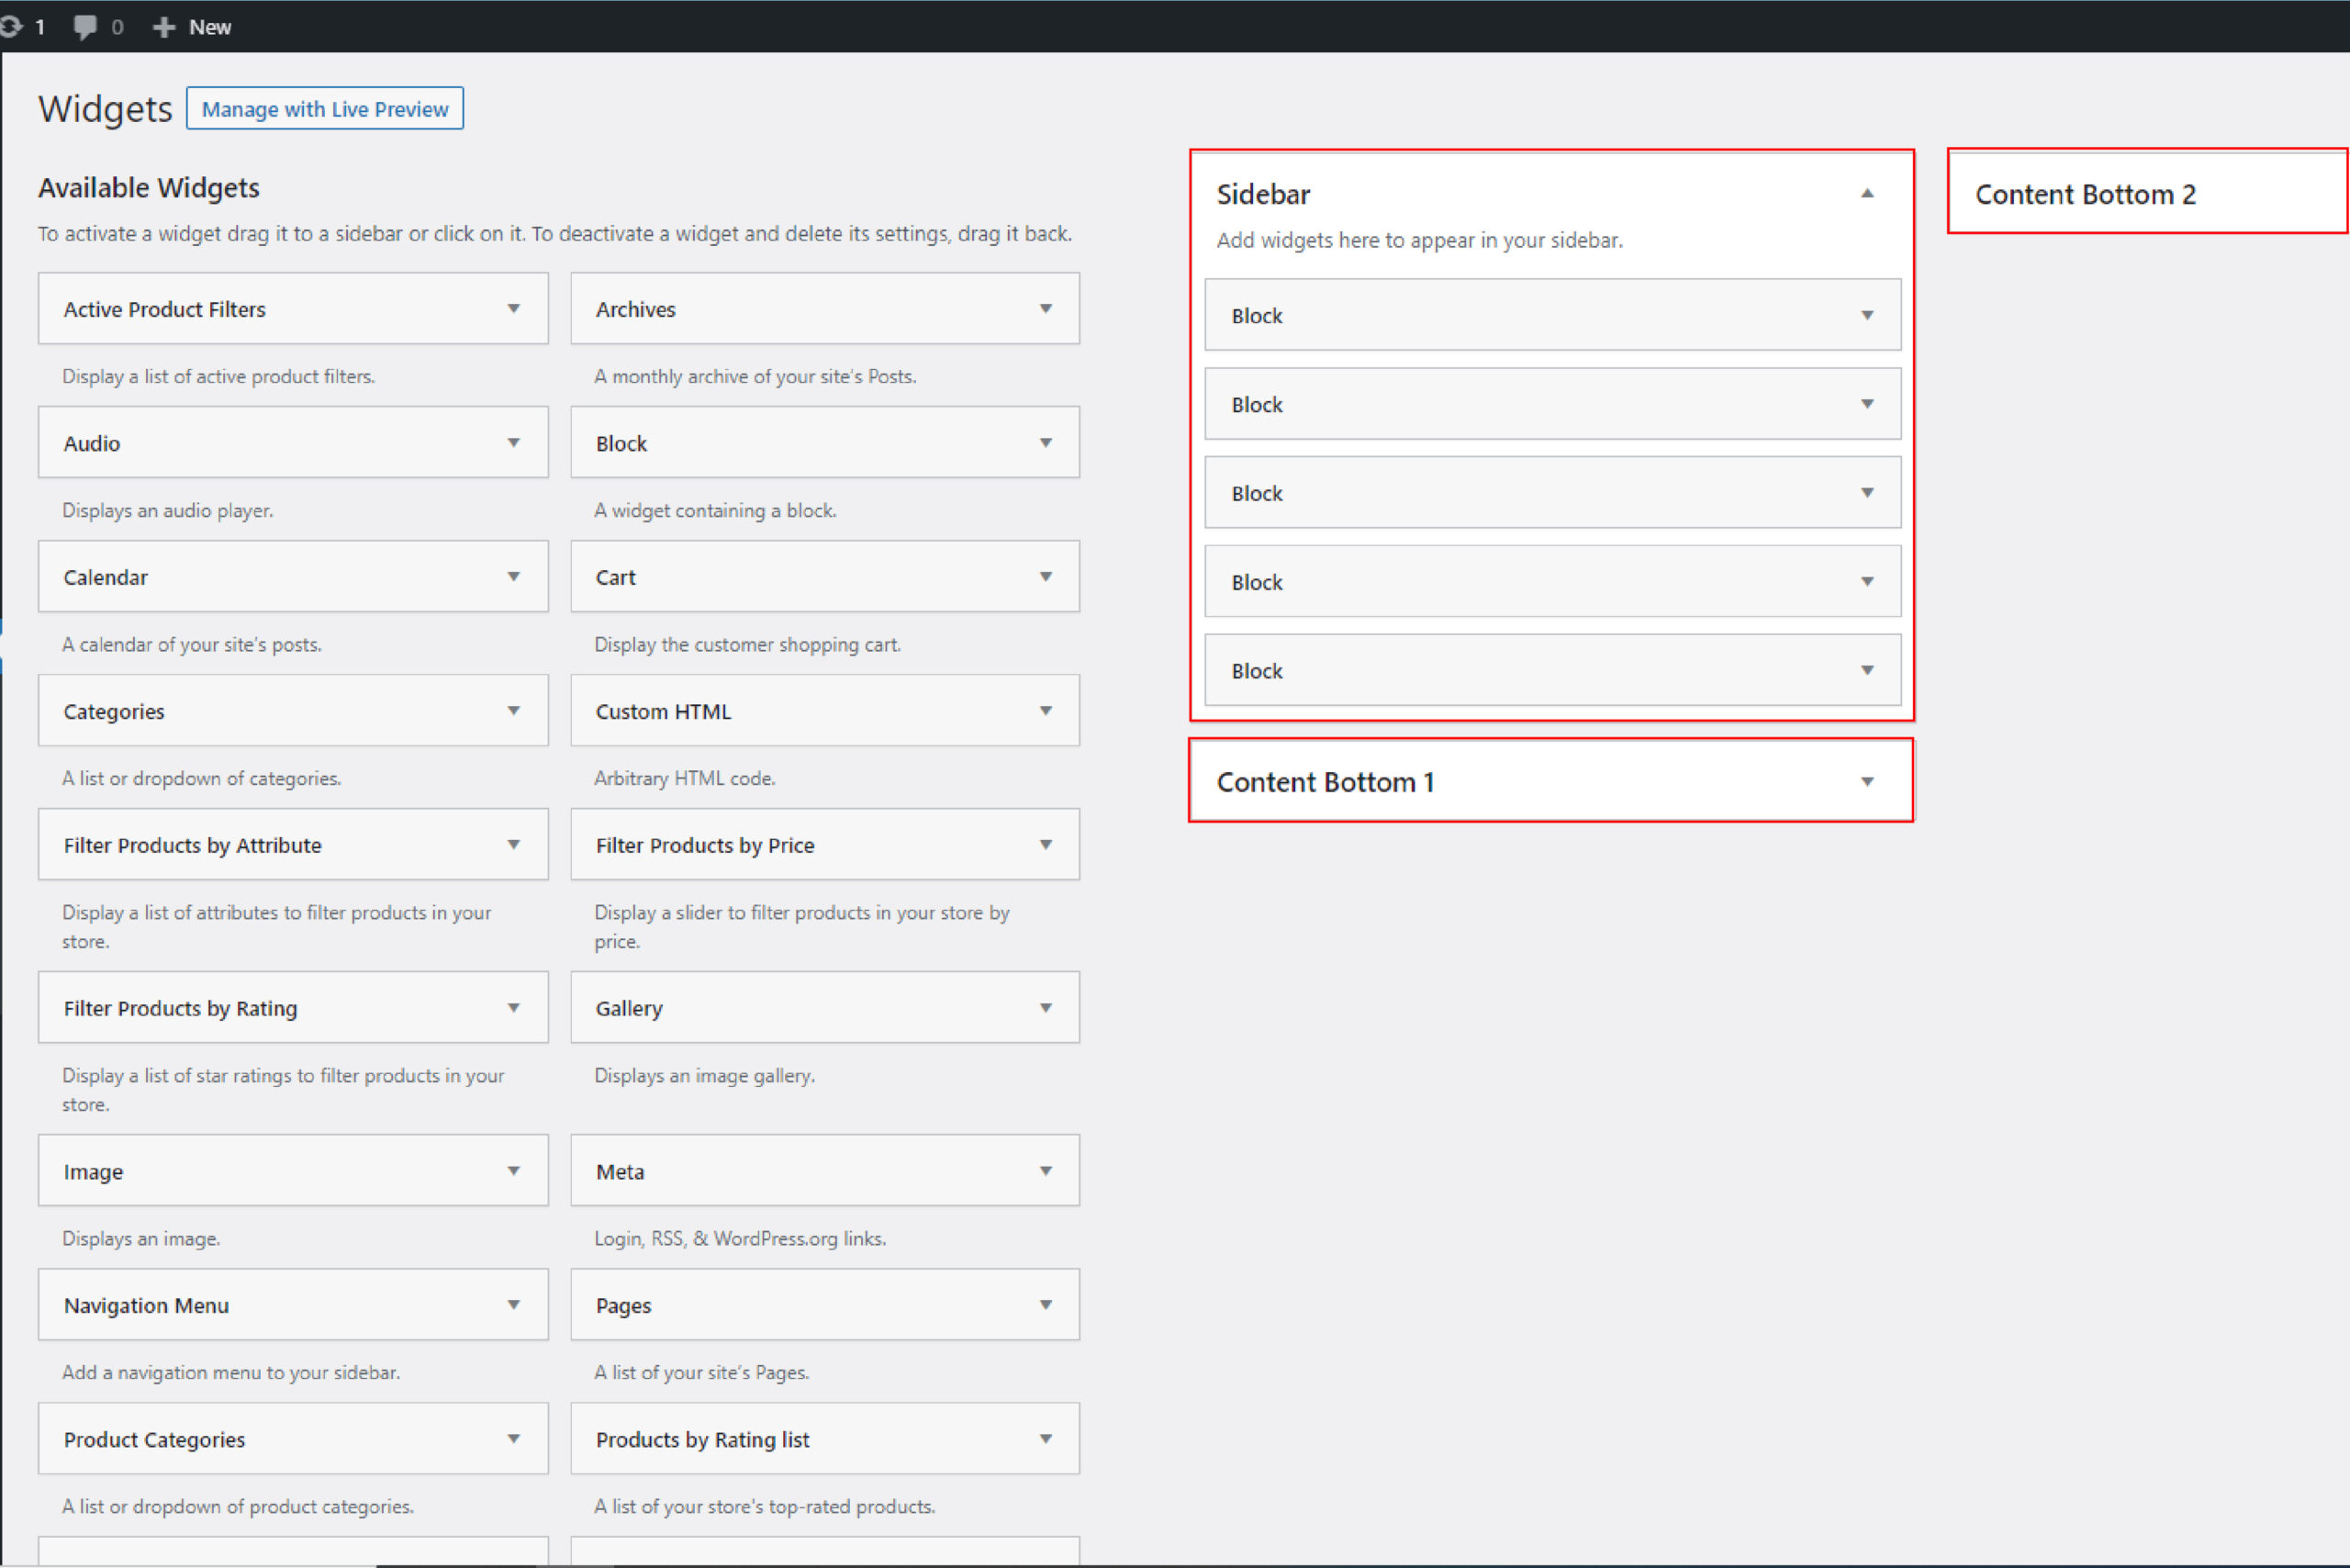Toggle the second Block widget in Sidebar
Screen dimensions: 2350x1568
coord(1869,404)
